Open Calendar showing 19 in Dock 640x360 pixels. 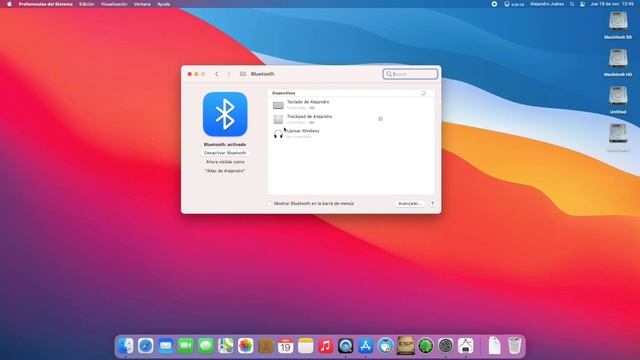point(285,346)
